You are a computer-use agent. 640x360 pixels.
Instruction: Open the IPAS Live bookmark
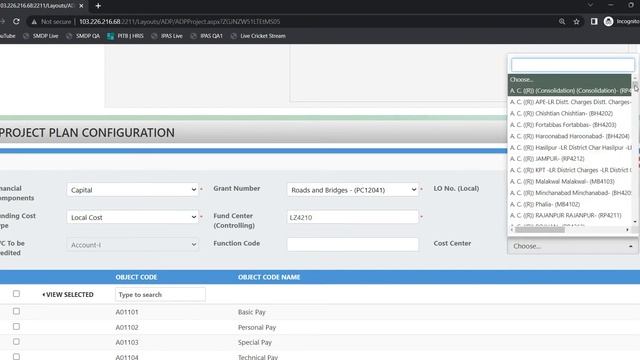click(x=167, y=36)
